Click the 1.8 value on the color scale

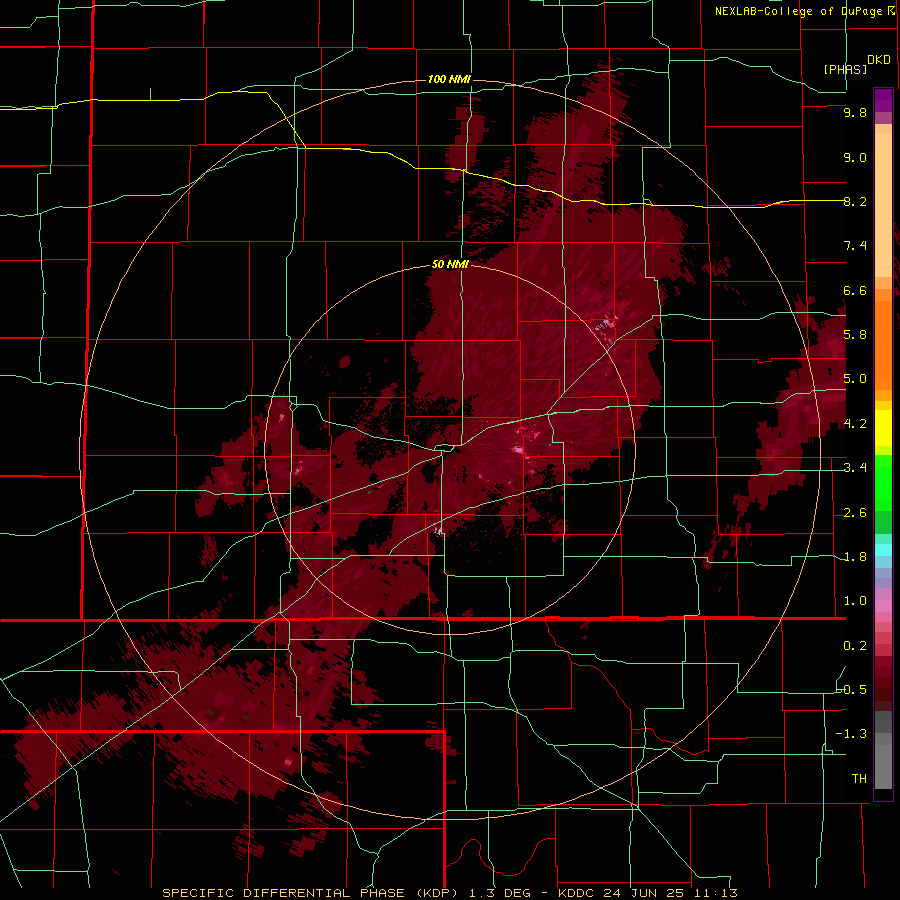coord(855,557)
